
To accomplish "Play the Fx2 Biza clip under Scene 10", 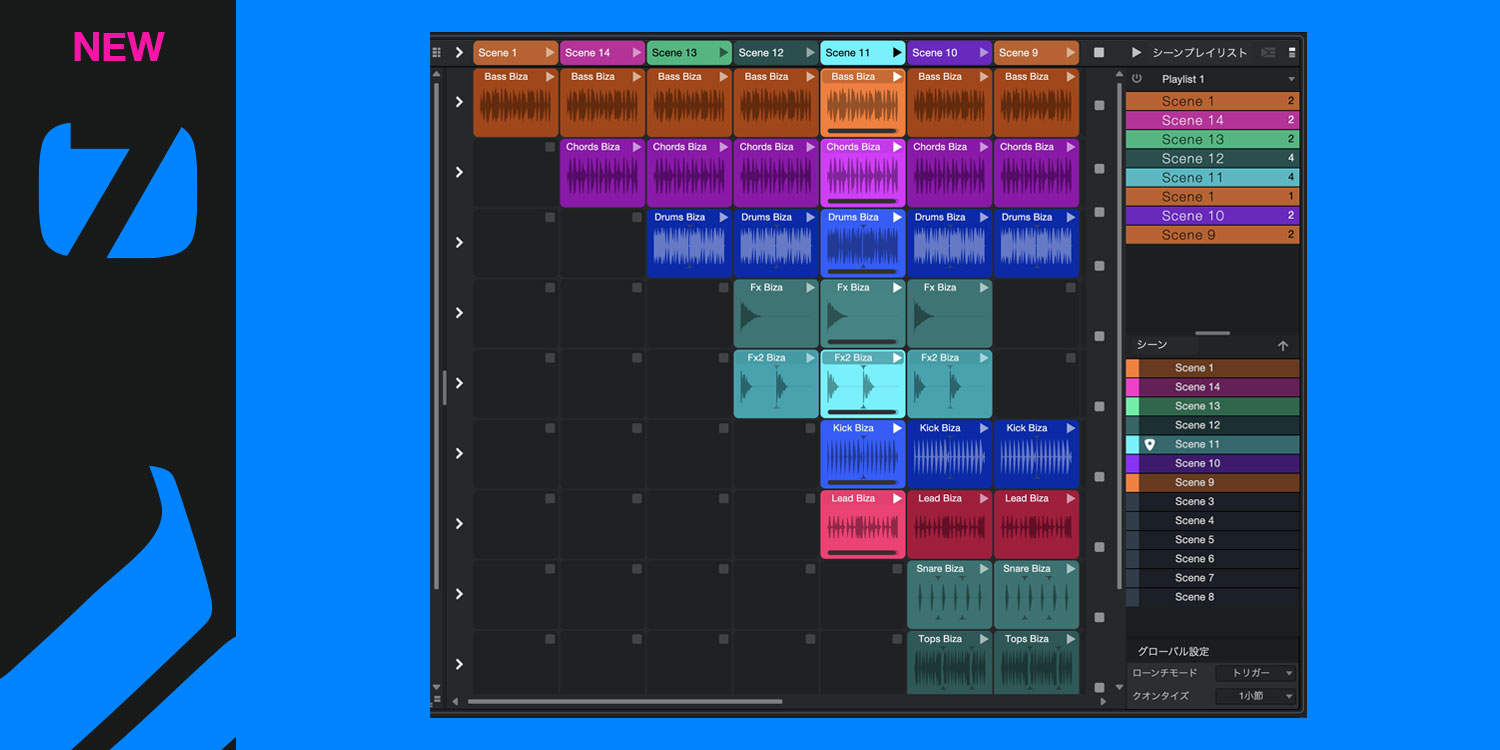I will pyautogui.click(x=984, y=358).
